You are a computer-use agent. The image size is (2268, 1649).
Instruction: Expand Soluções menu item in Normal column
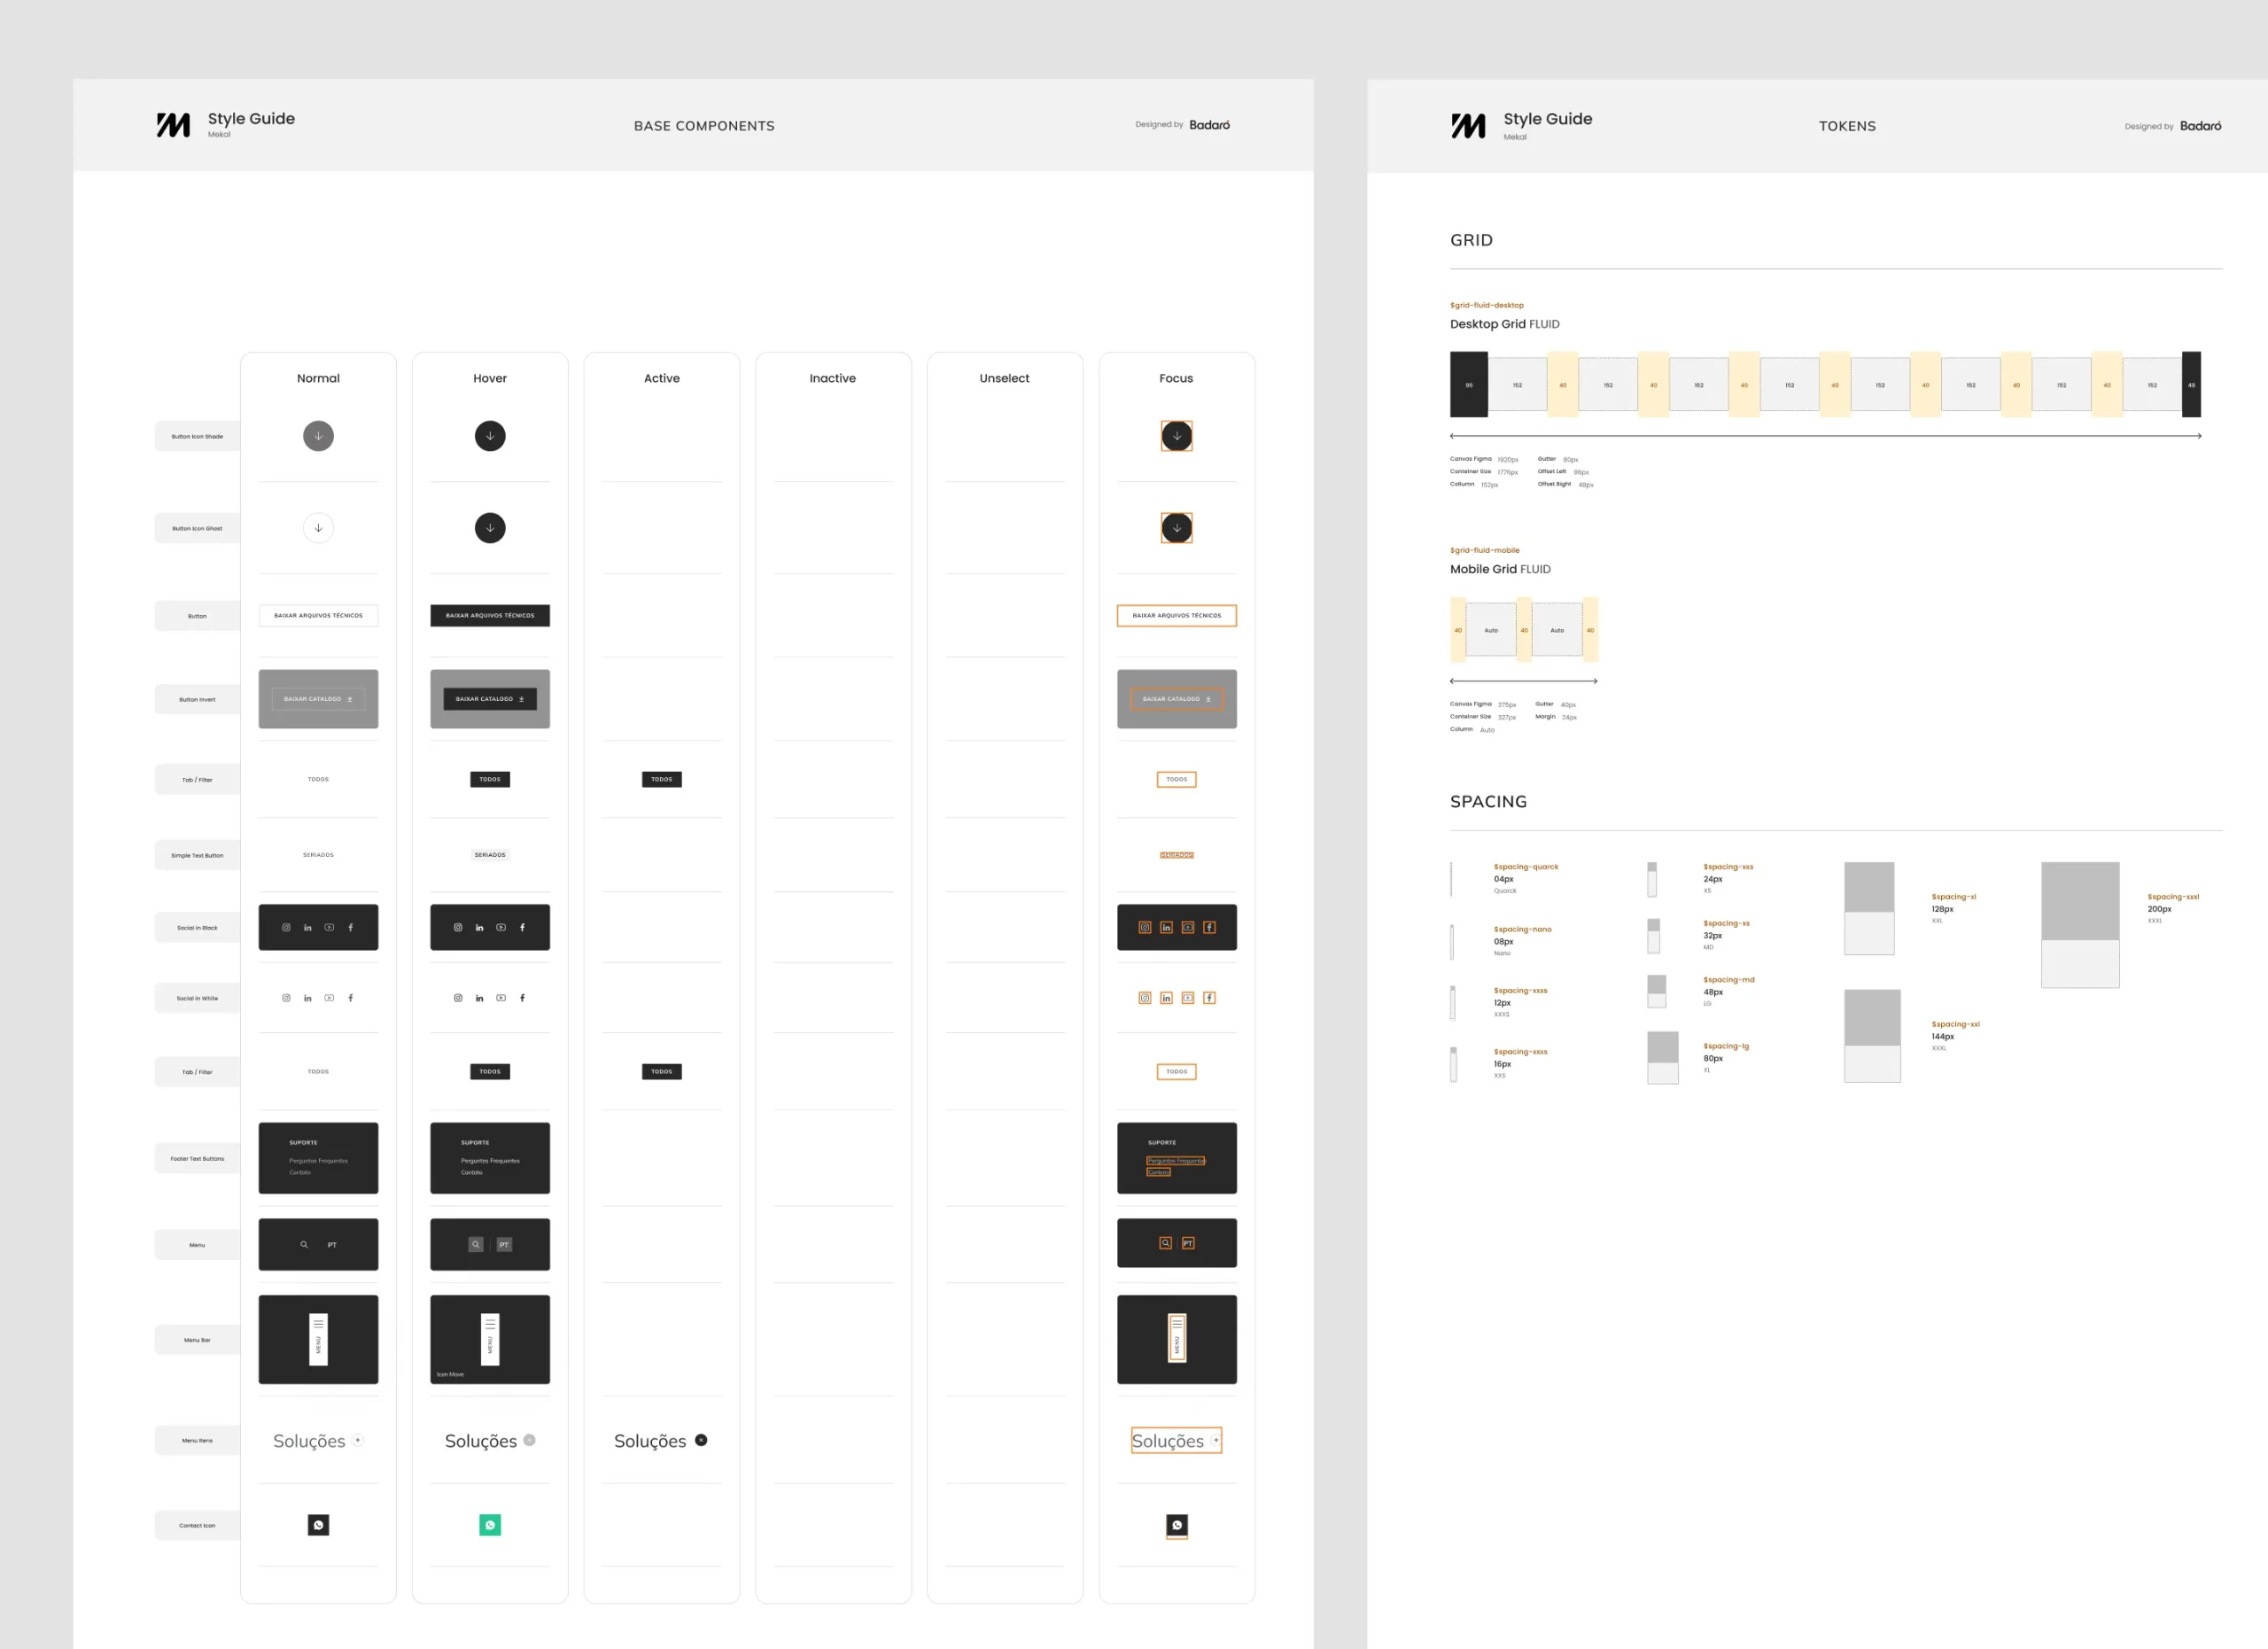coord(358,1440)
